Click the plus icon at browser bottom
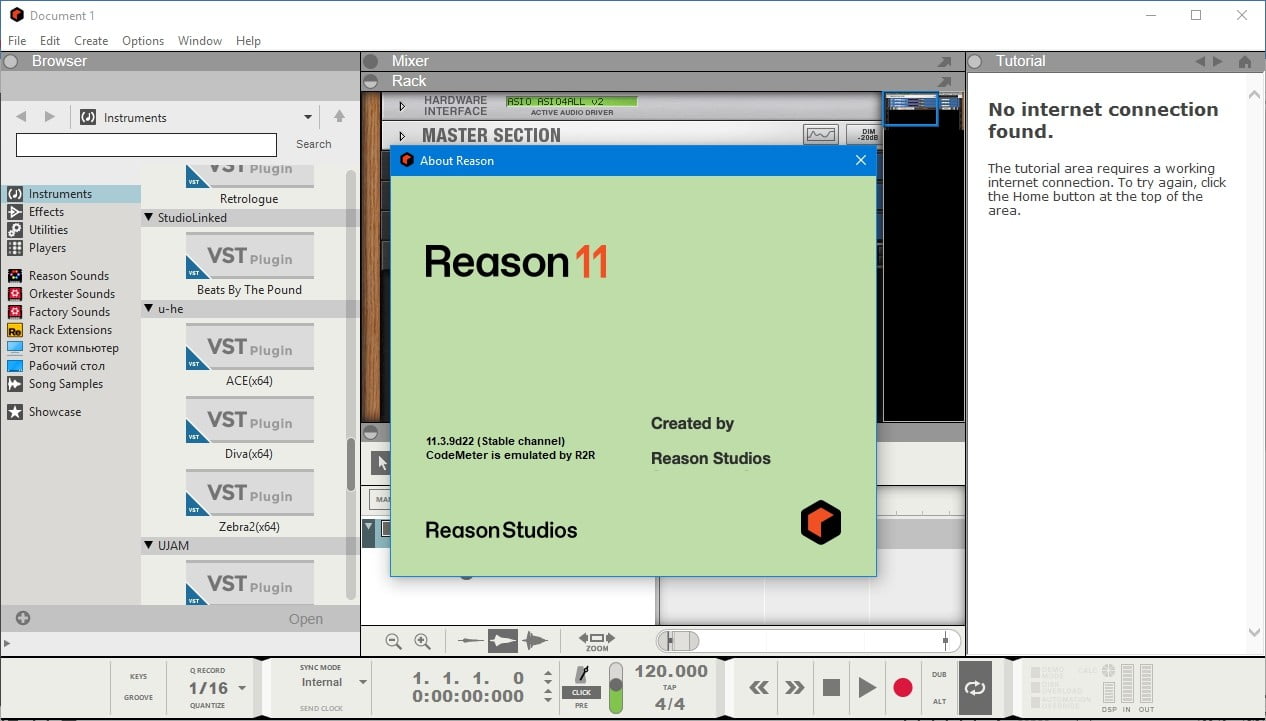 tap(23, 618)
